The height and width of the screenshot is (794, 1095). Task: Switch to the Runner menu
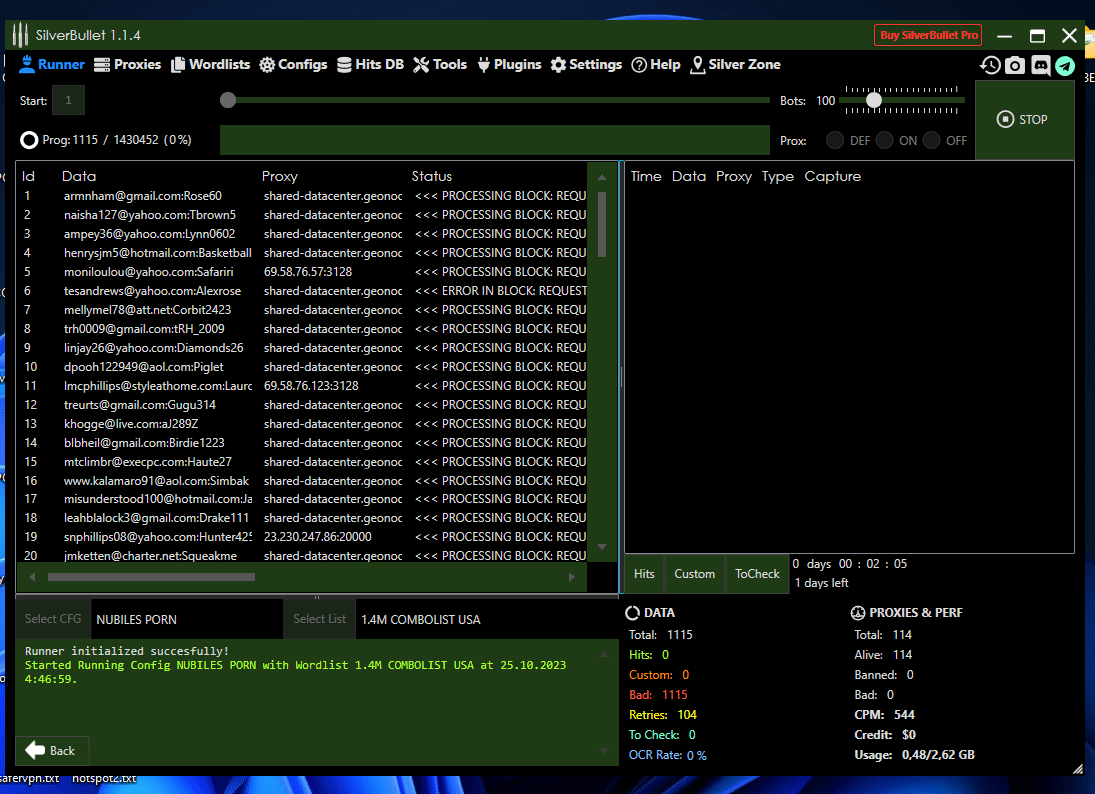coord(52,65)
